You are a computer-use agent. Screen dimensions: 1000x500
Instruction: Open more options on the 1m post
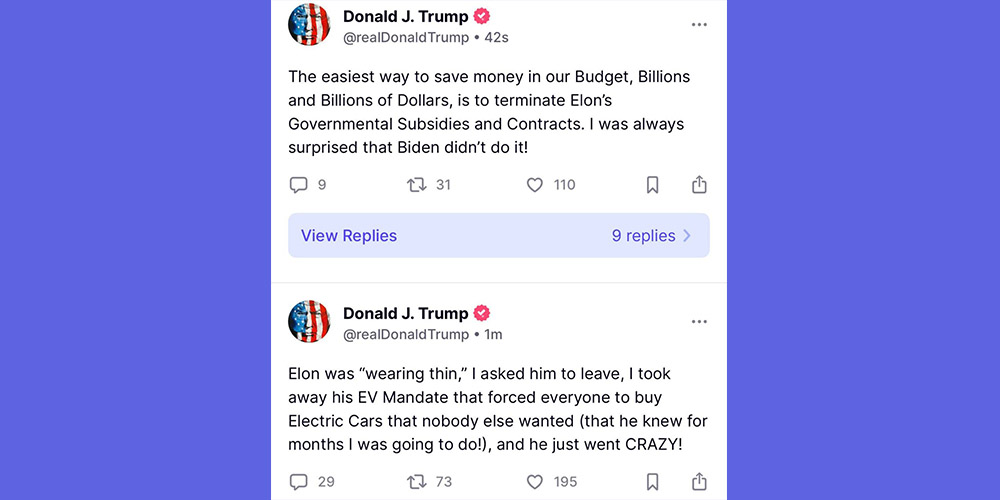(x=699, y=321)
